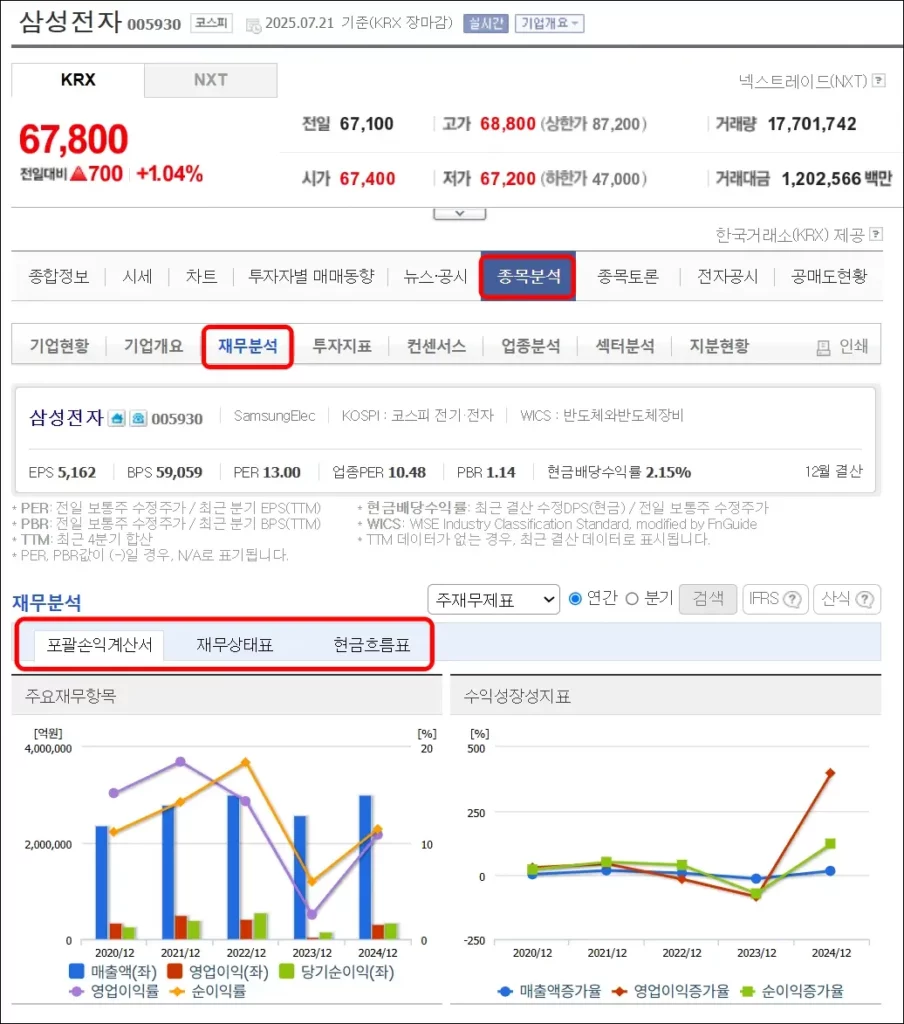The width and height of the screenshot is (904, 1024).
Task: Click the 당기순이익(좌) green legend swatch
Action: pyautogui.click(x=287, y=971)
